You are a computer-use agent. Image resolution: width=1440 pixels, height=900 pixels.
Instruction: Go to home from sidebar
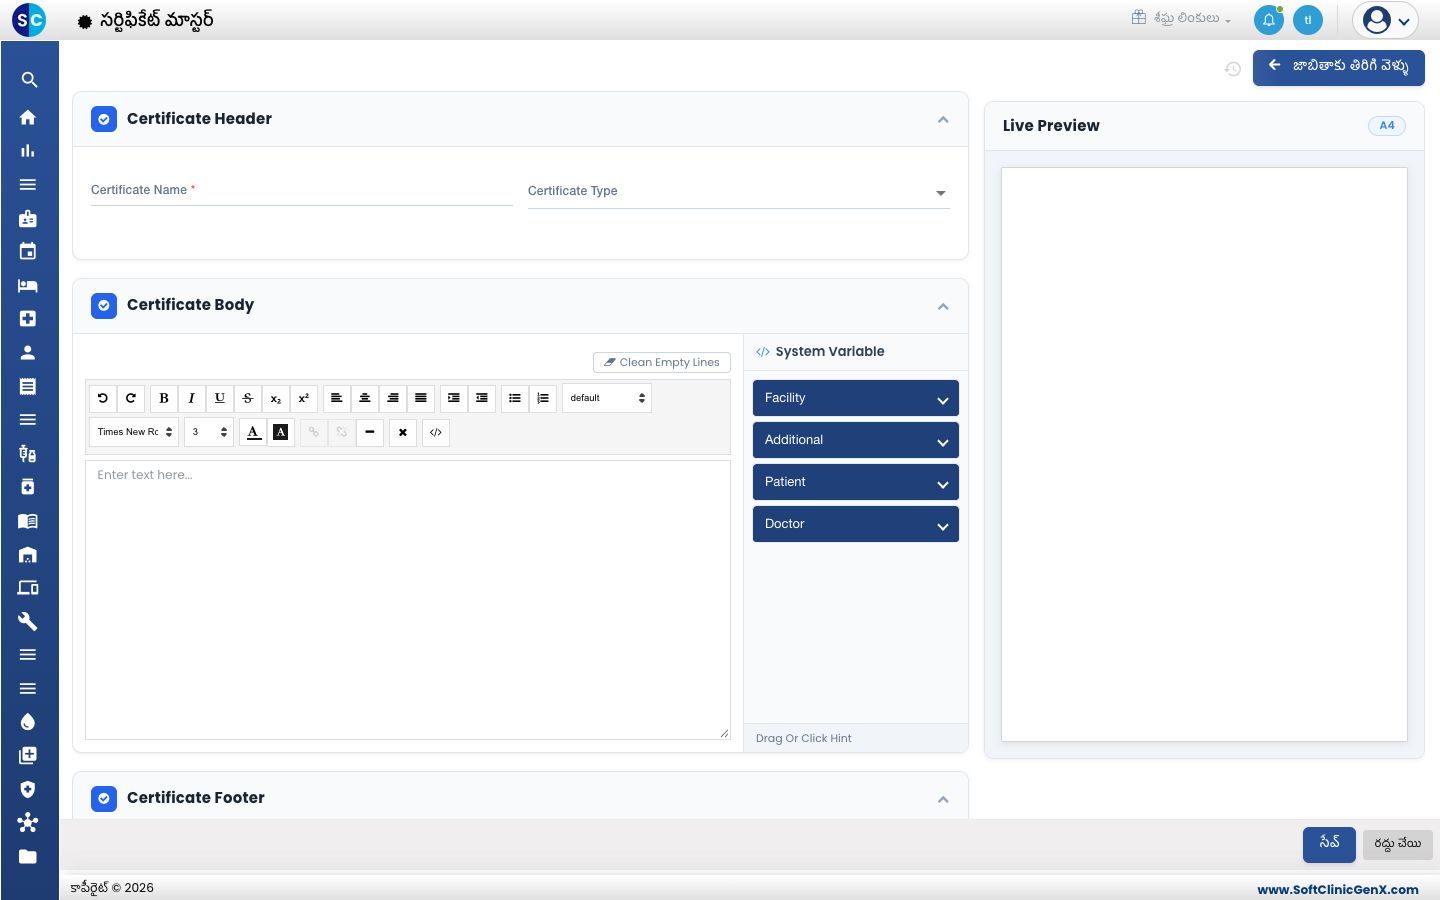click(x=28, y=117)
